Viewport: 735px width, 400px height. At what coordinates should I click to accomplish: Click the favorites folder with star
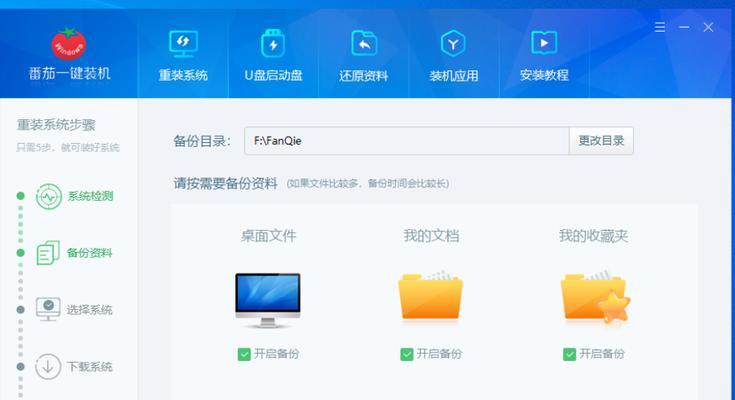(594, 296)
